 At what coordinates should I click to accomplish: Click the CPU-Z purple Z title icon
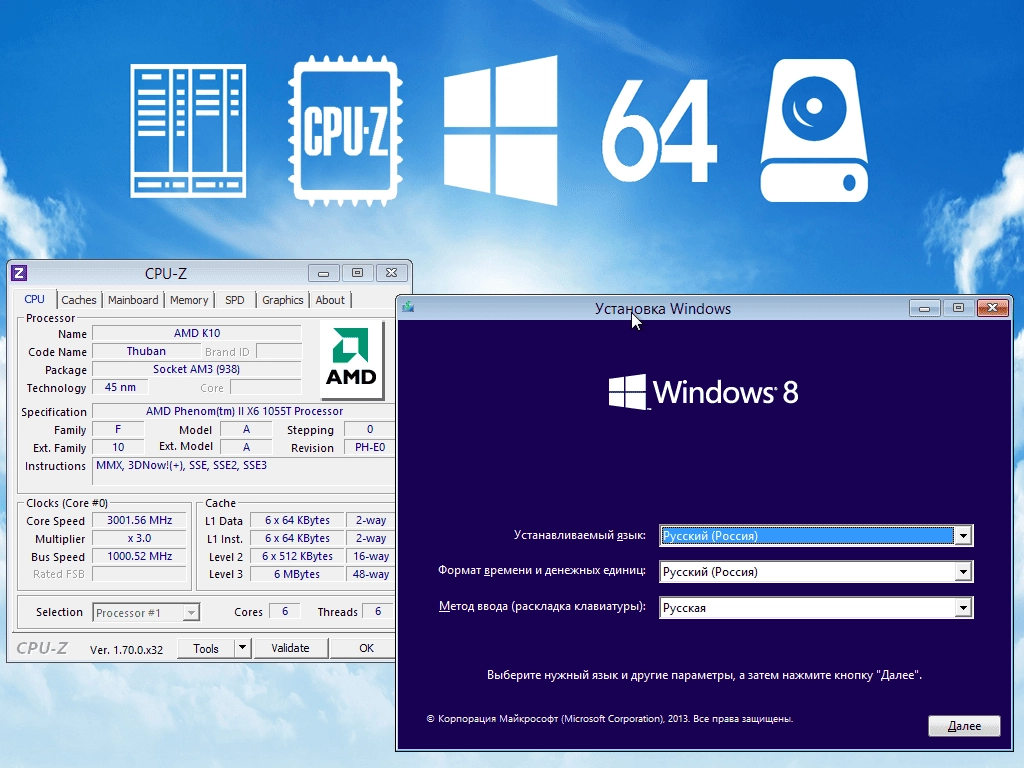coord(20,273)
